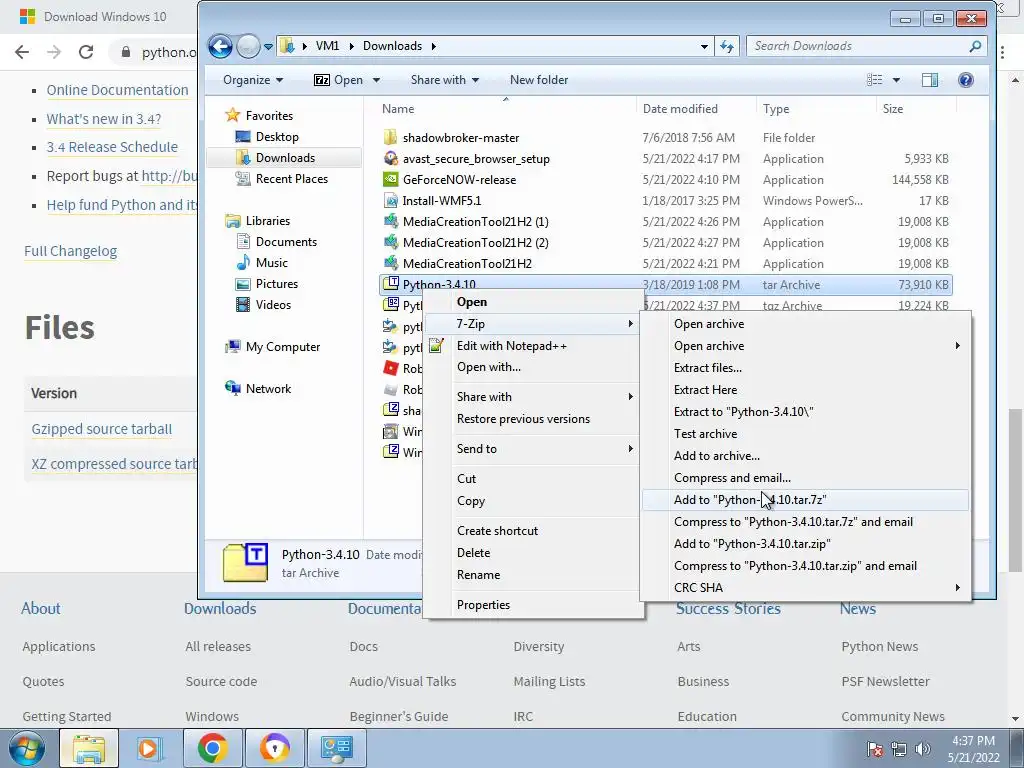Toggle the preview pane icon

tap(929, 80)
